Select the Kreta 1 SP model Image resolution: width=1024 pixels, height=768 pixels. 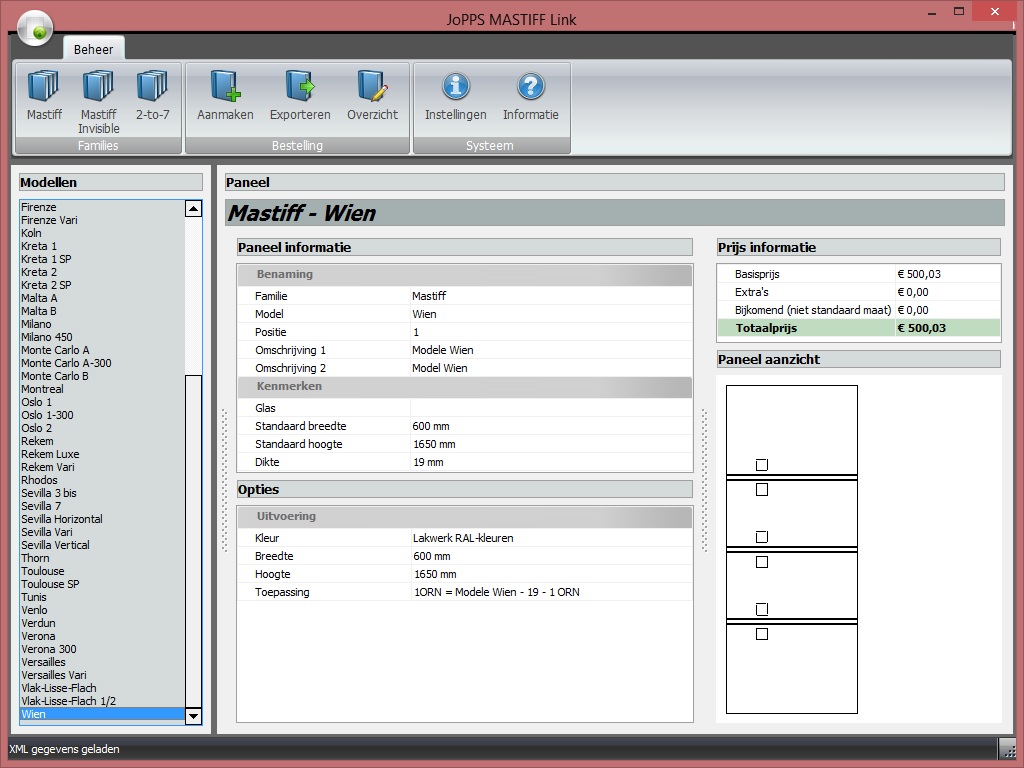pos(102,259)
